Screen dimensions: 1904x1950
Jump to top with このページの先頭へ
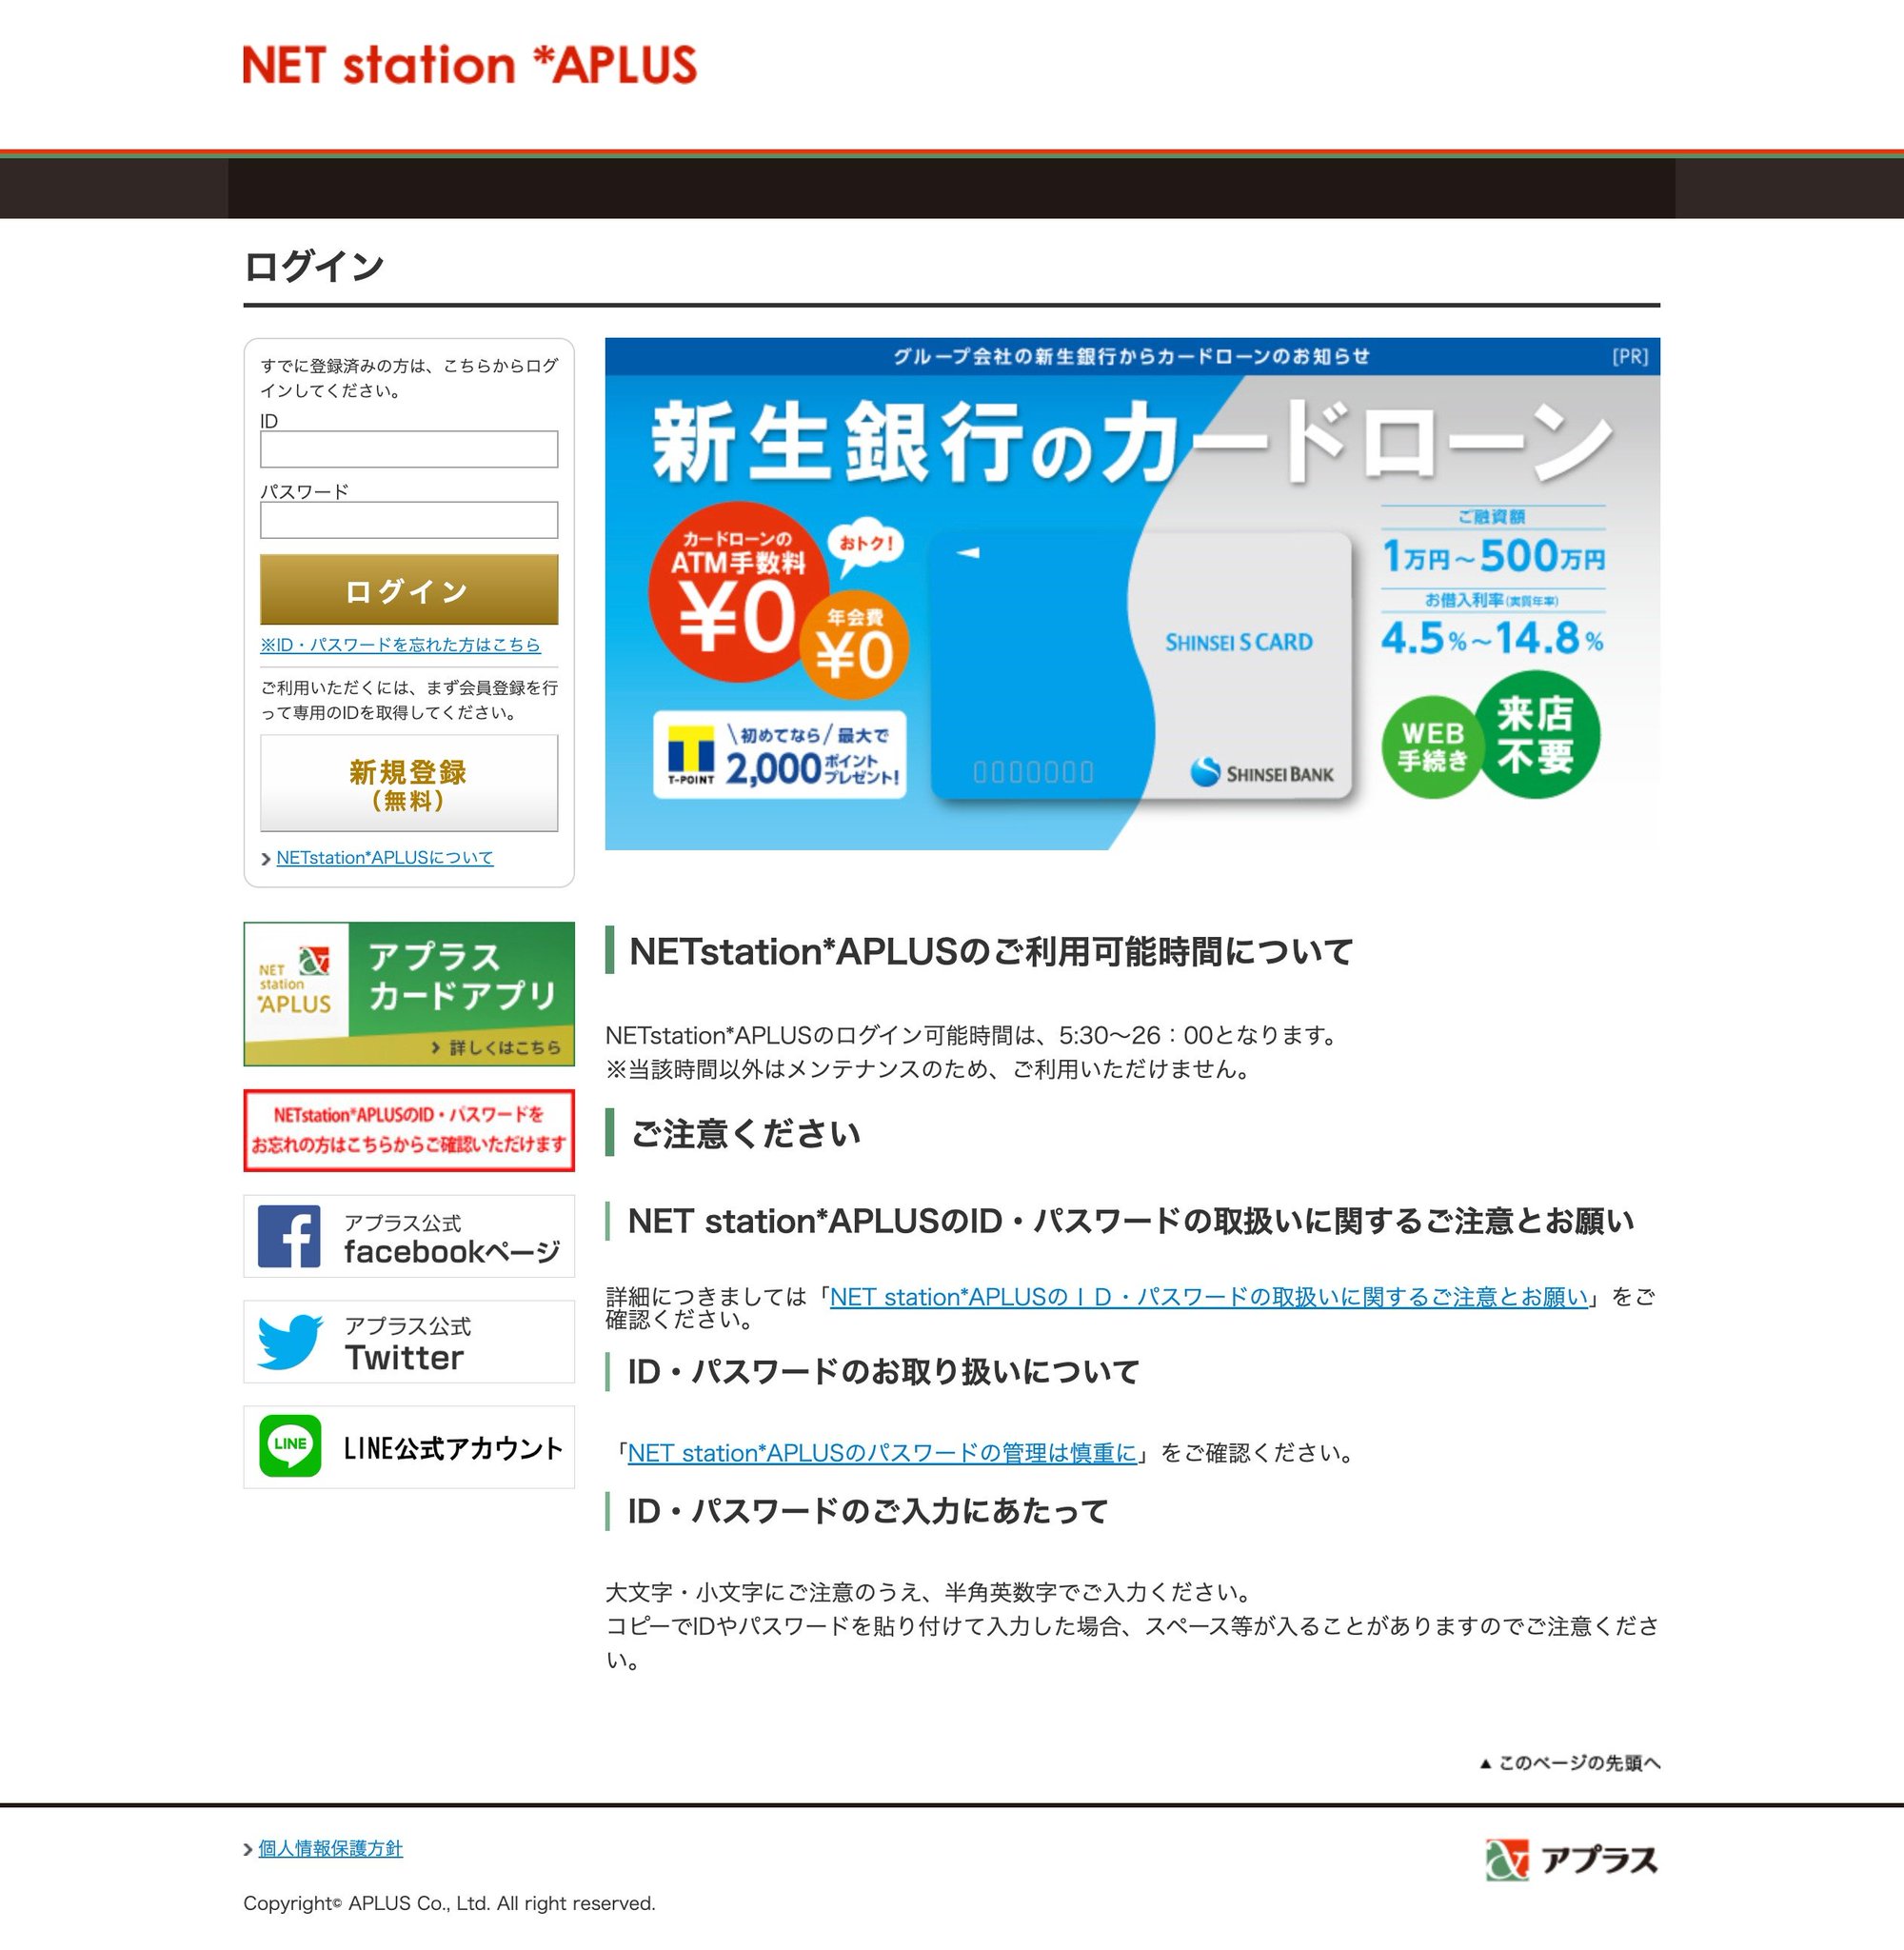tap(1570, 1763)
